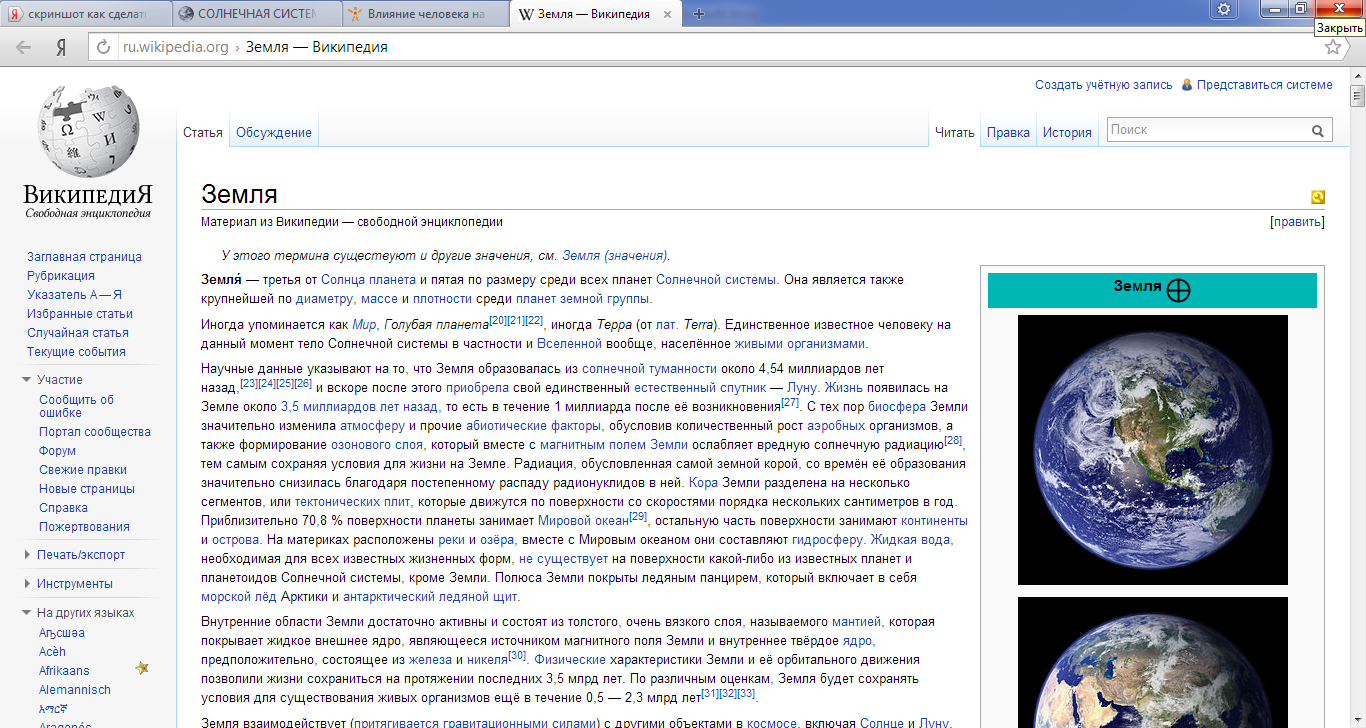1366x728 pixels.
Task: Switch to the скриншот как сделать browser tab
Action: 85,14
